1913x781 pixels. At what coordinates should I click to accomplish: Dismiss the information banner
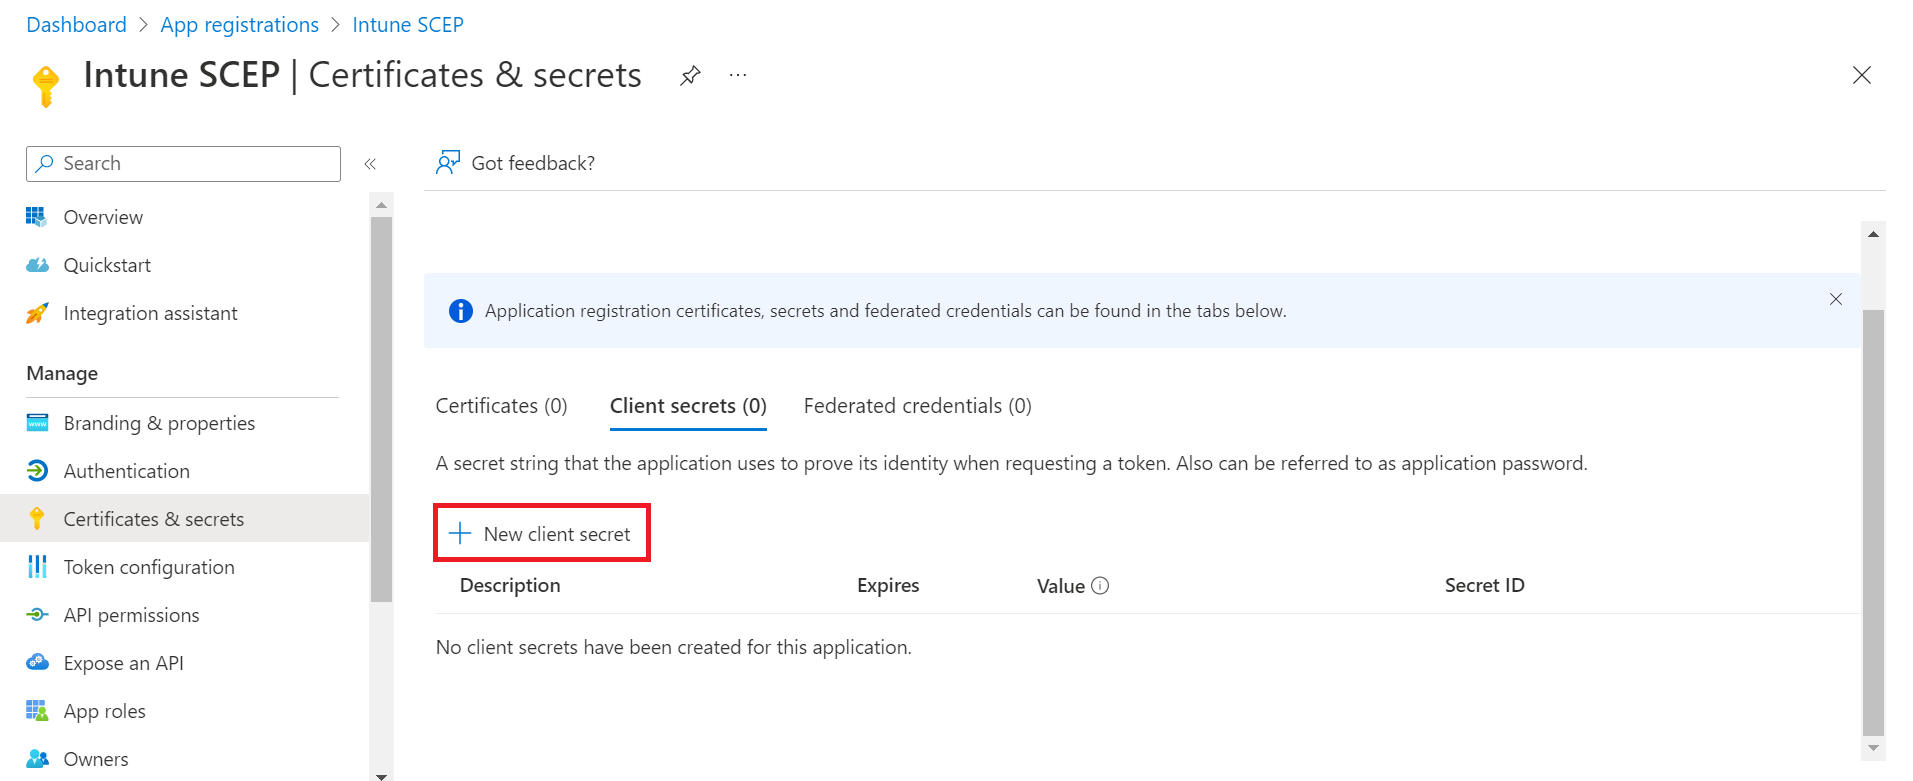click(x=1836, y=299)
